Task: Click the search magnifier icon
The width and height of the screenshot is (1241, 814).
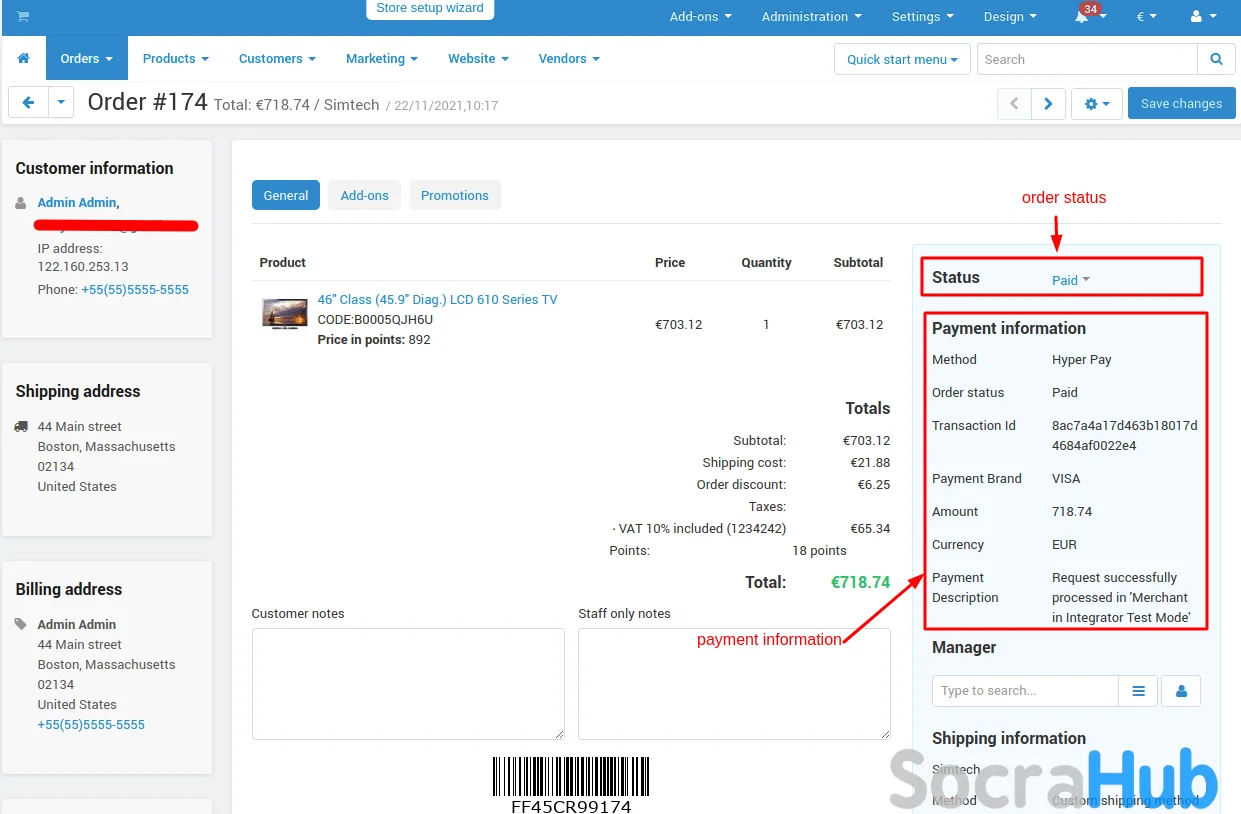Action: click(x=1216, y=59)
